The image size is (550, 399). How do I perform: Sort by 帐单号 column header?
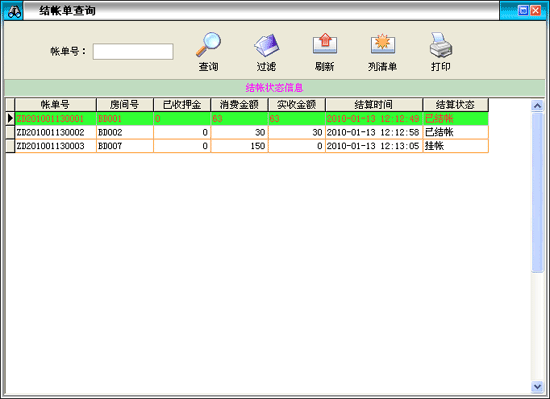coord(55,104)
